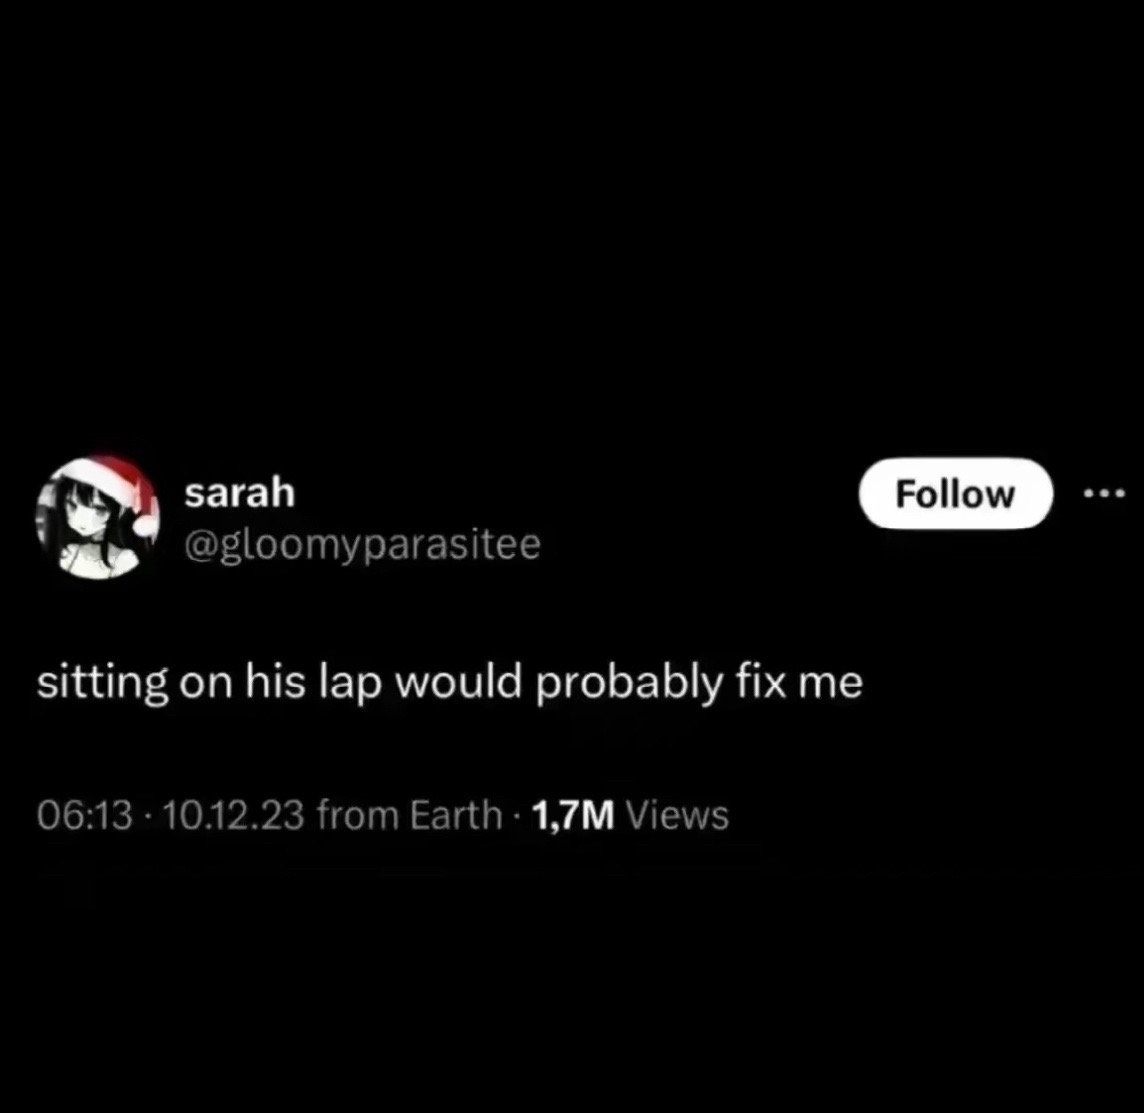The height and width of the screenshot is (1113, 1144).
Task: Select the words fix me in the tweet
Action: coord(800,682)
